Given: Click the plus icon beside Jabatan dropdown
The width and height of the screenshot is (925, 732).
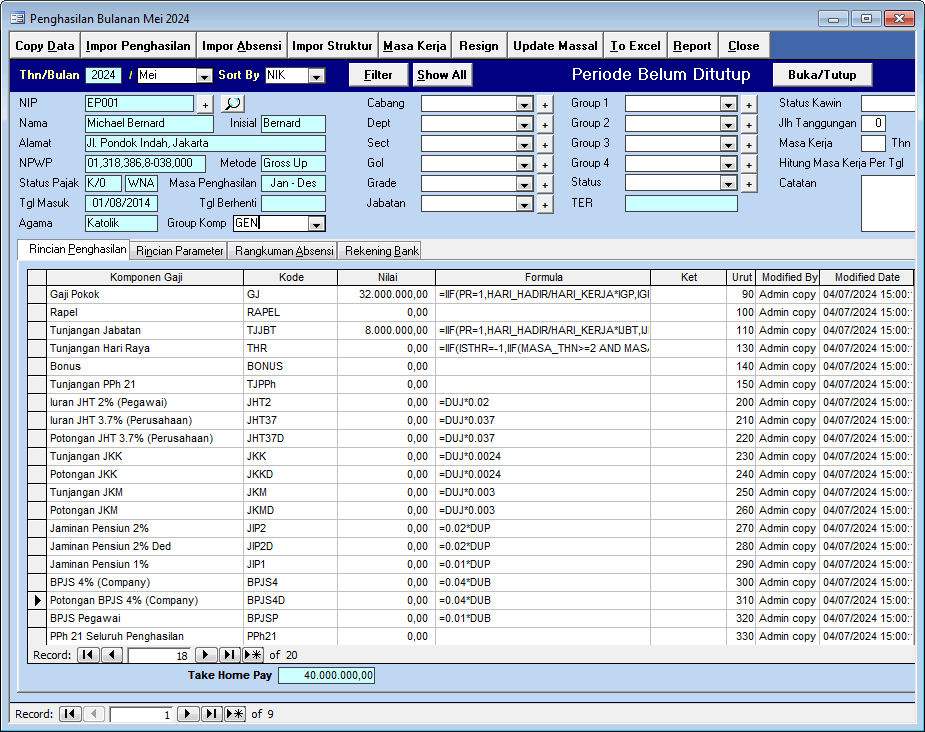Looking at the screenshot, I should click(x=545, y=204).
